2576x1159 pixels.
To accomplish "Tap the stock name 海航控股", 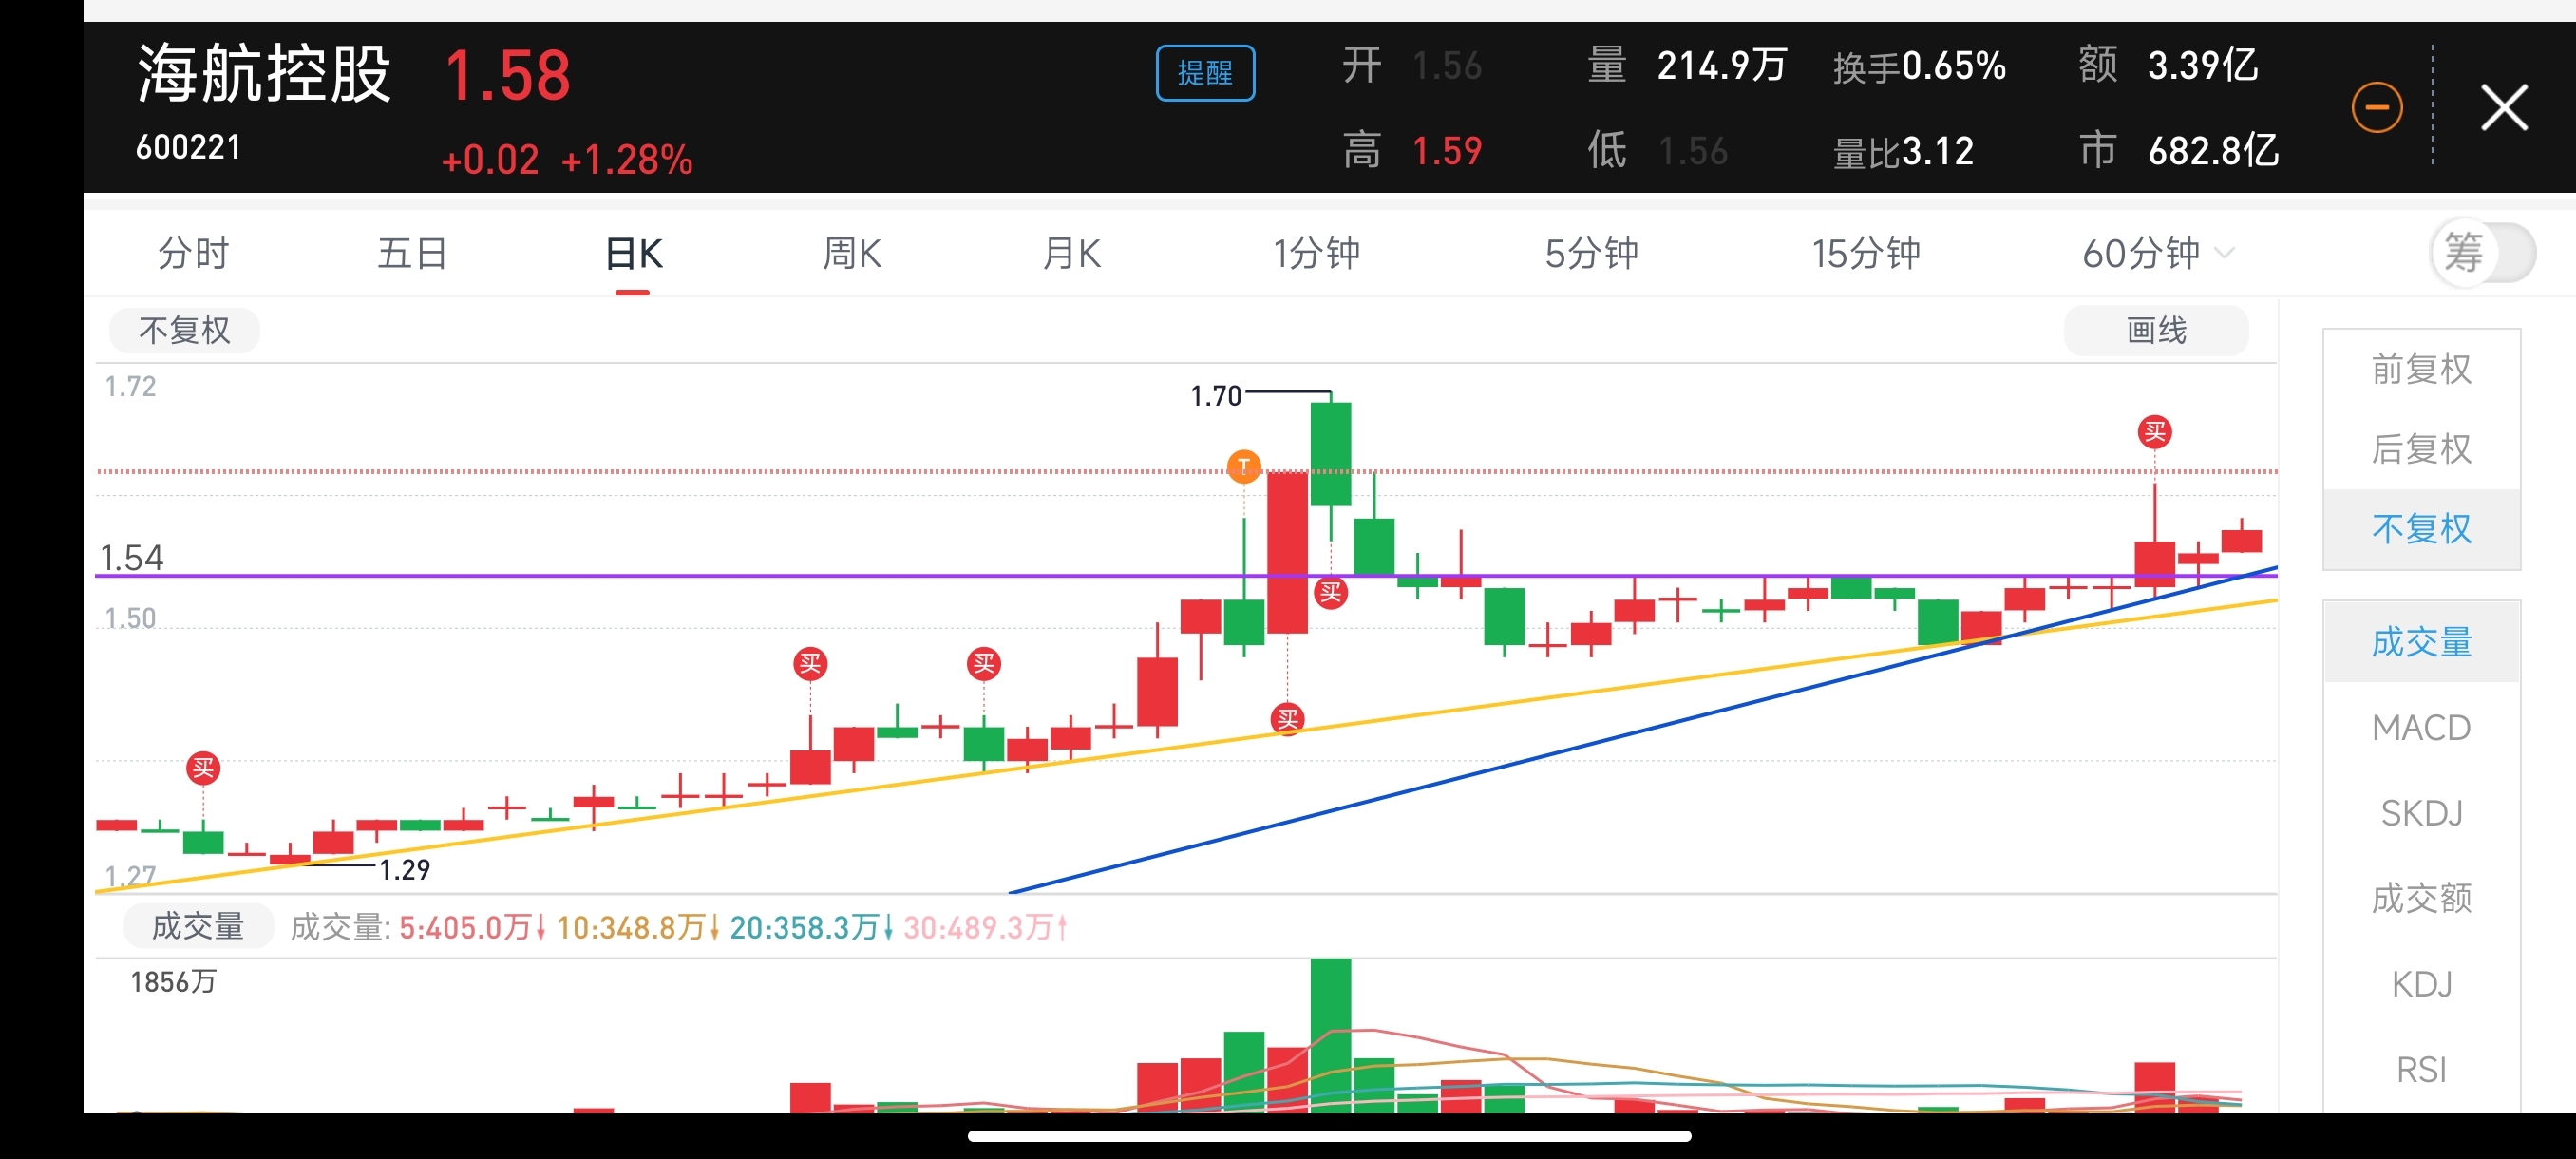I will click(x=264, y=74).
